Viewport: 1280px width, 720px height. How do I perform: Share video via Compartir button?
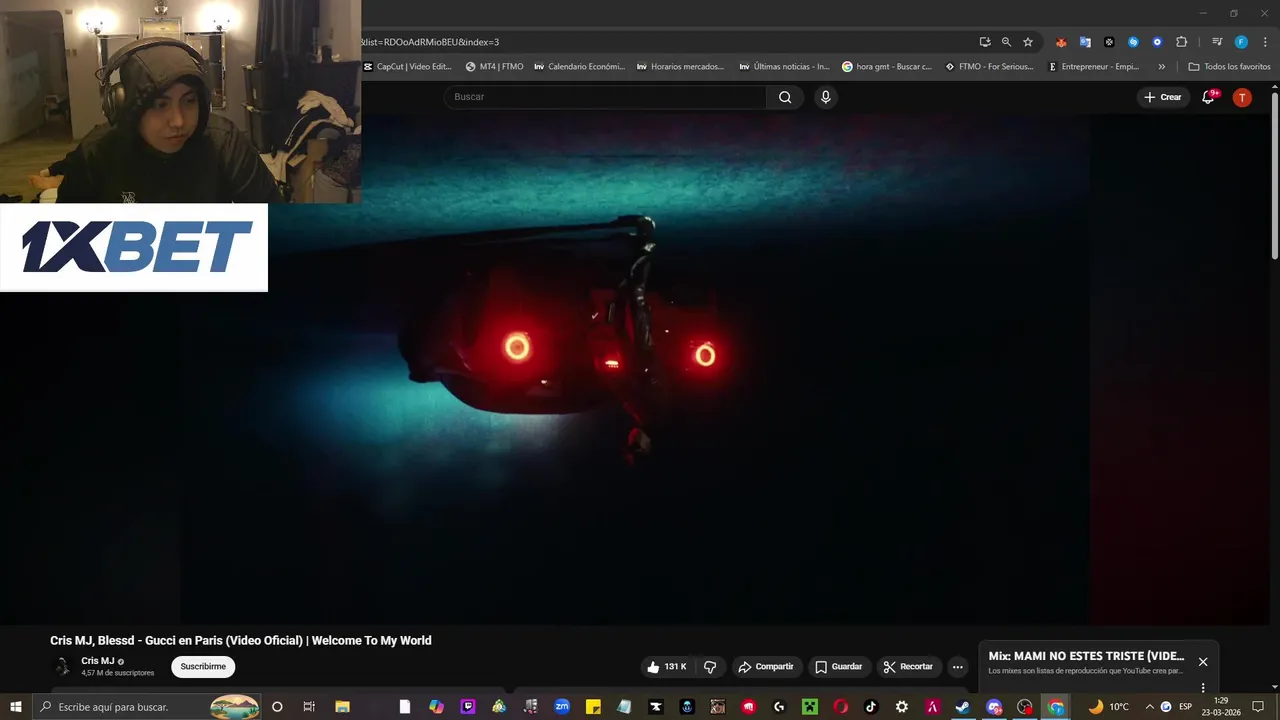click(x=765, y=667)
